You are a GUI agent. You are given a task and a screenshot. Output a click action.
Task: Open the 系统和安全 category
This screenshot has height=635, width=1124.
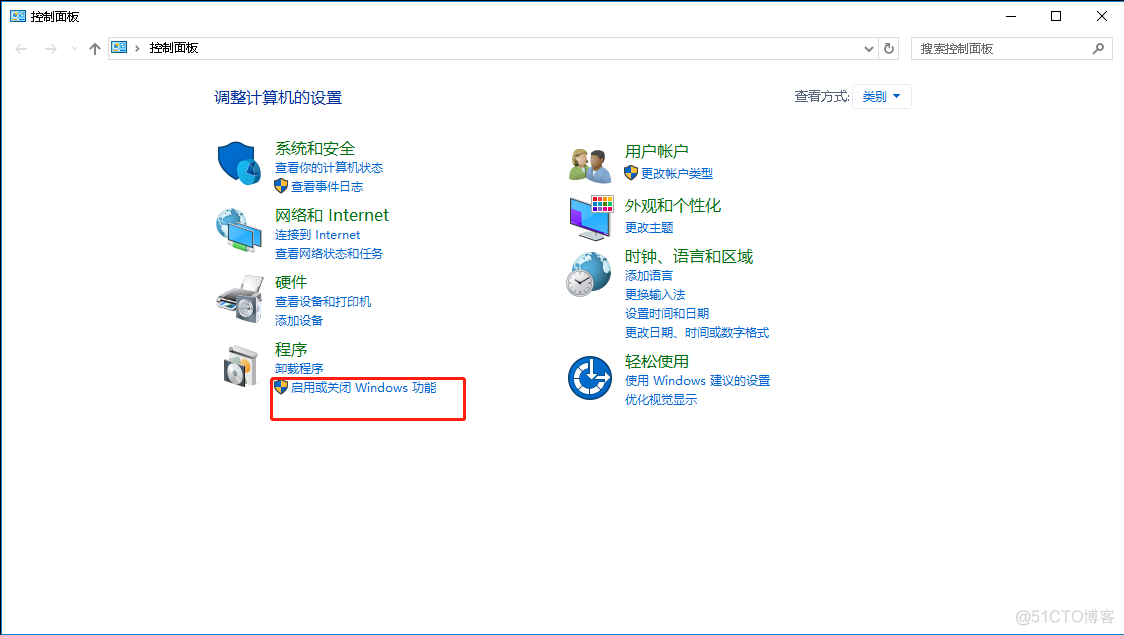[315, 148]
